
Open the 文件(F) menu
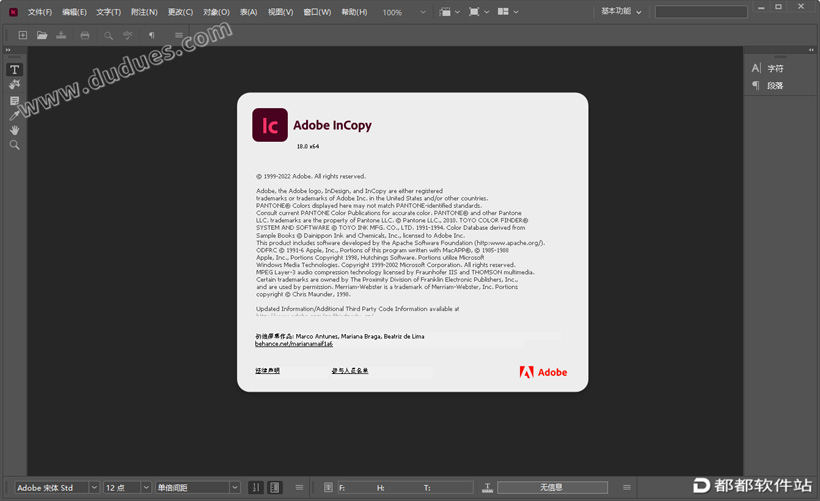tap(40, 12)
